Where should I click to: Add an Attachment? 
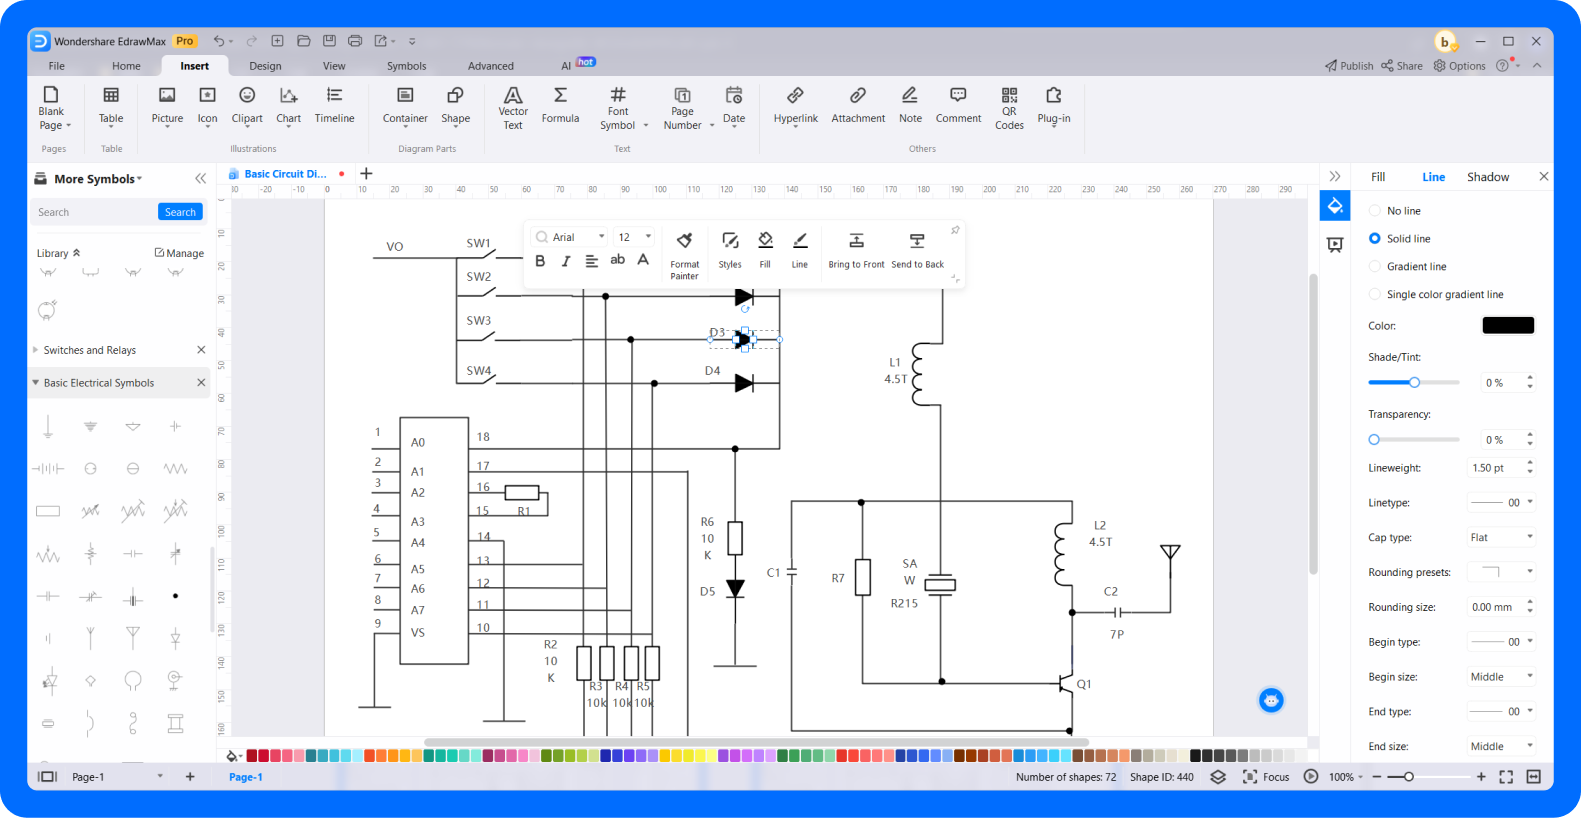pyautogui.click(x=858, y=105)
